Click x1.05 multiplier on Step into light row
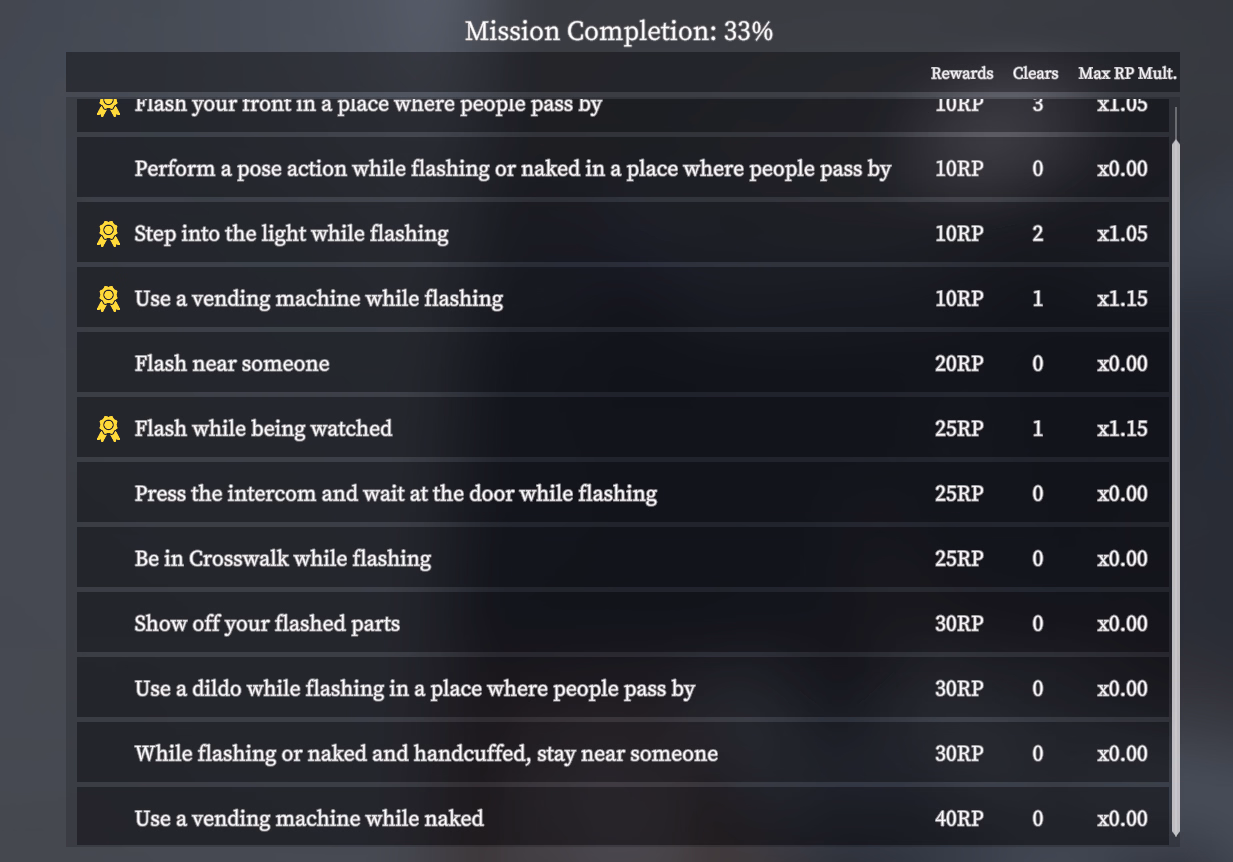The image size is (1233, 862). click(1122, 234)
